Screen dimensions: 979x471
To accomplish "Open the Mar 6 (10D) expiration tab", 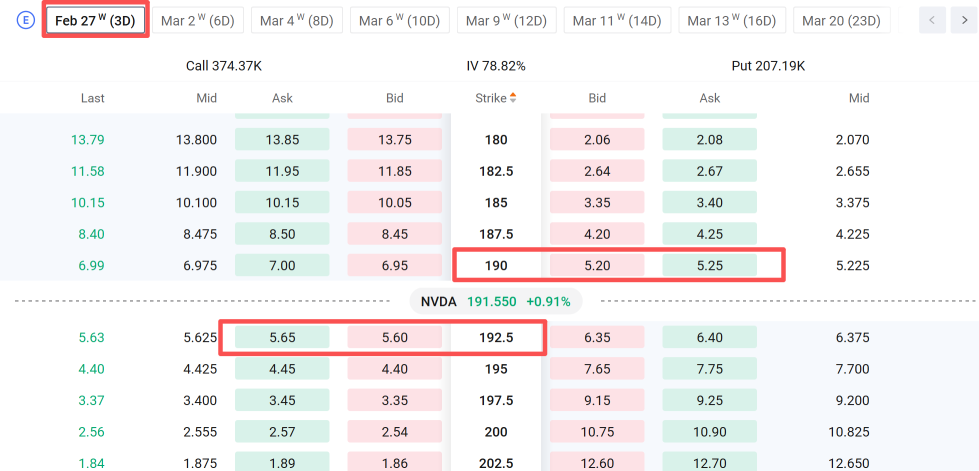I will (400, 21).
